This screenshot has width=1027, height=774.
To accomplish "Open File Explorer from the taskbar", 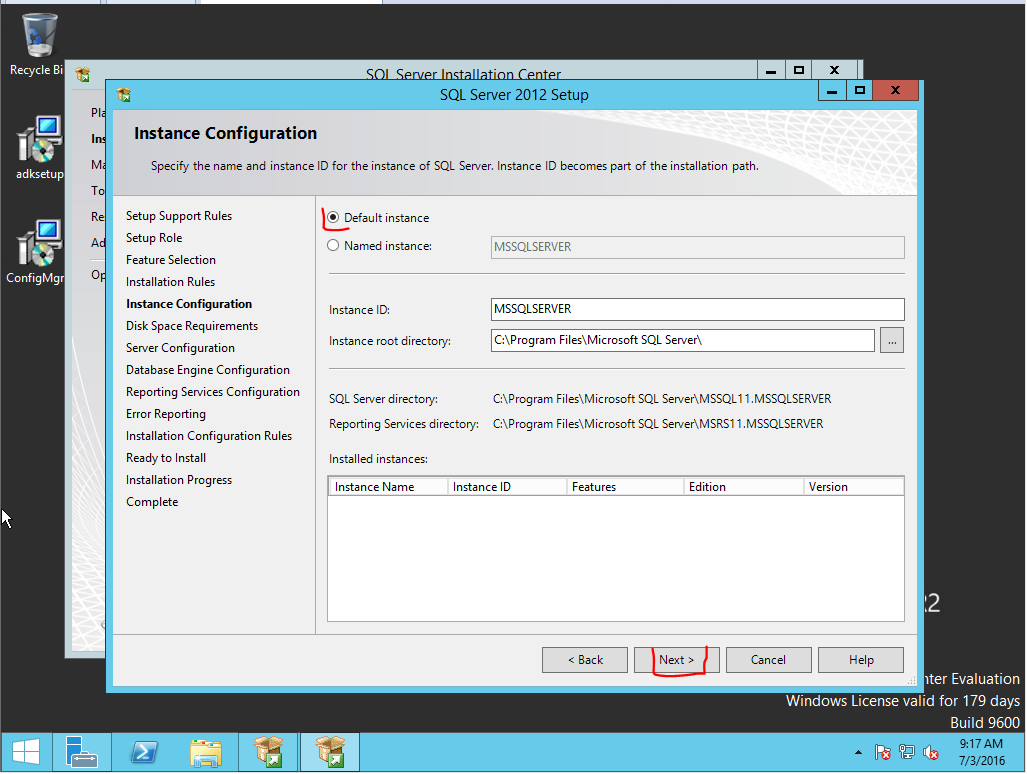I will tap(206, 752).
